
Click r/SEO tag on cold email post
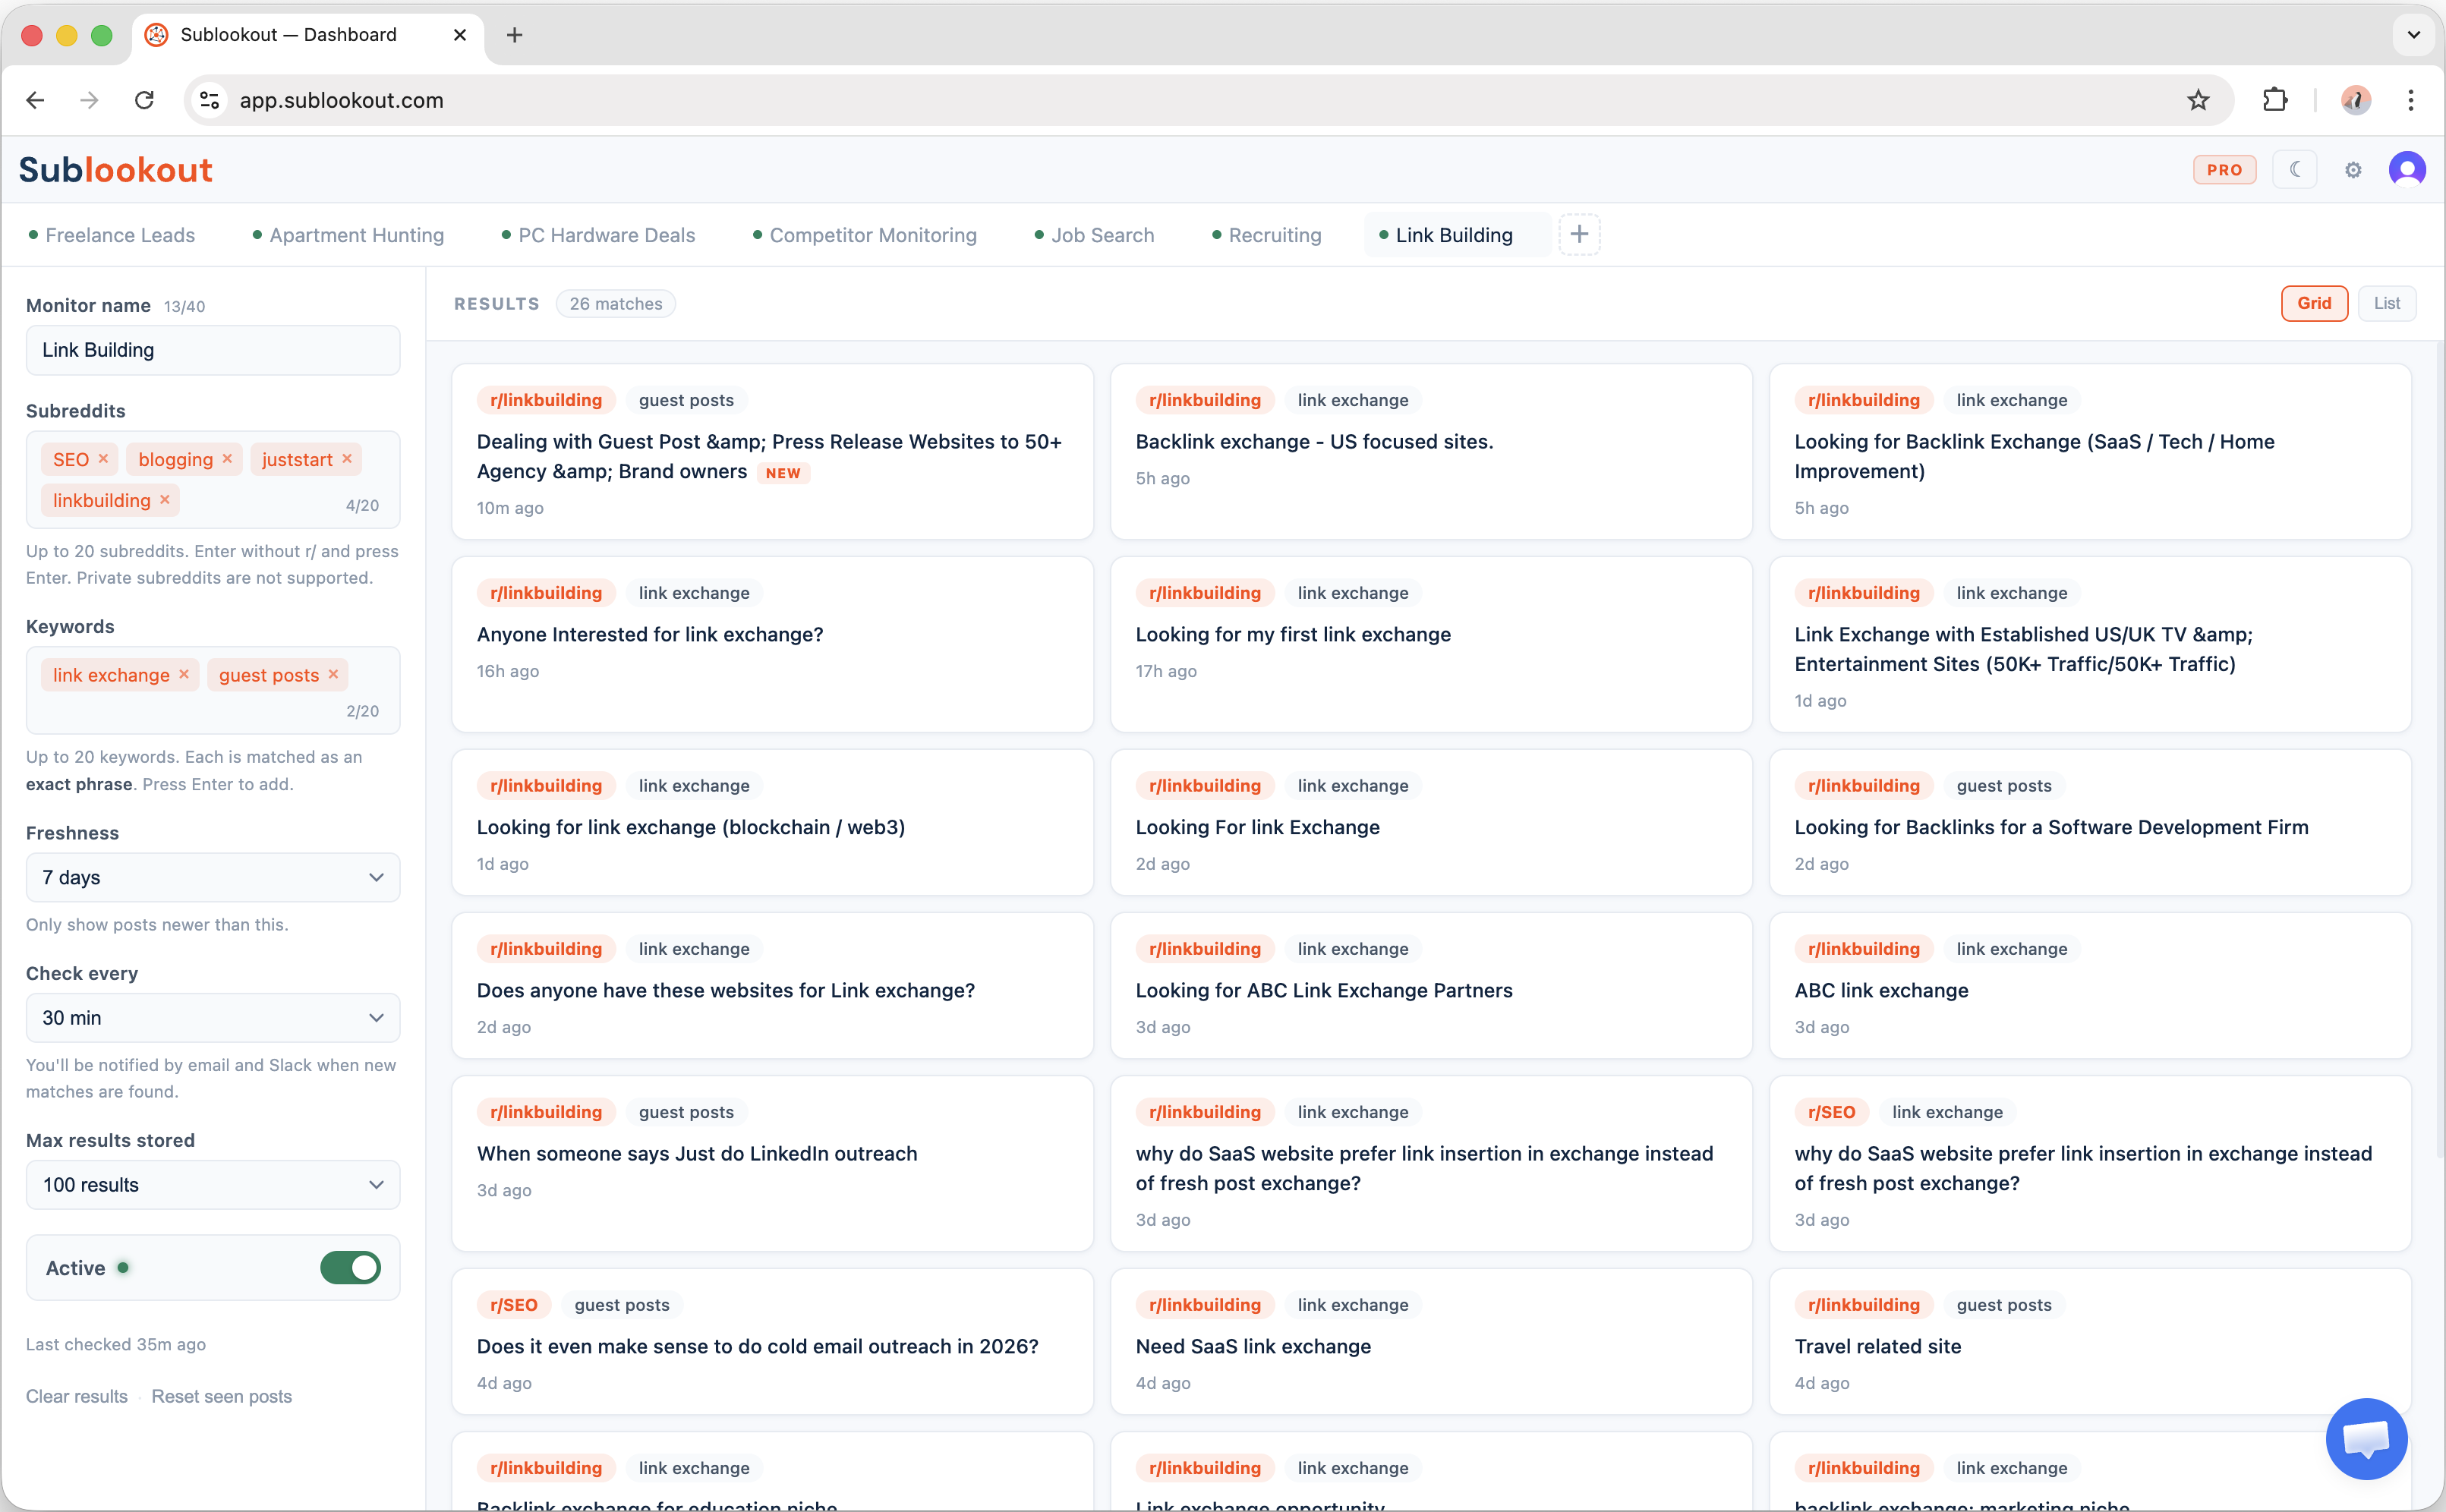click(x=514, y=1305)
